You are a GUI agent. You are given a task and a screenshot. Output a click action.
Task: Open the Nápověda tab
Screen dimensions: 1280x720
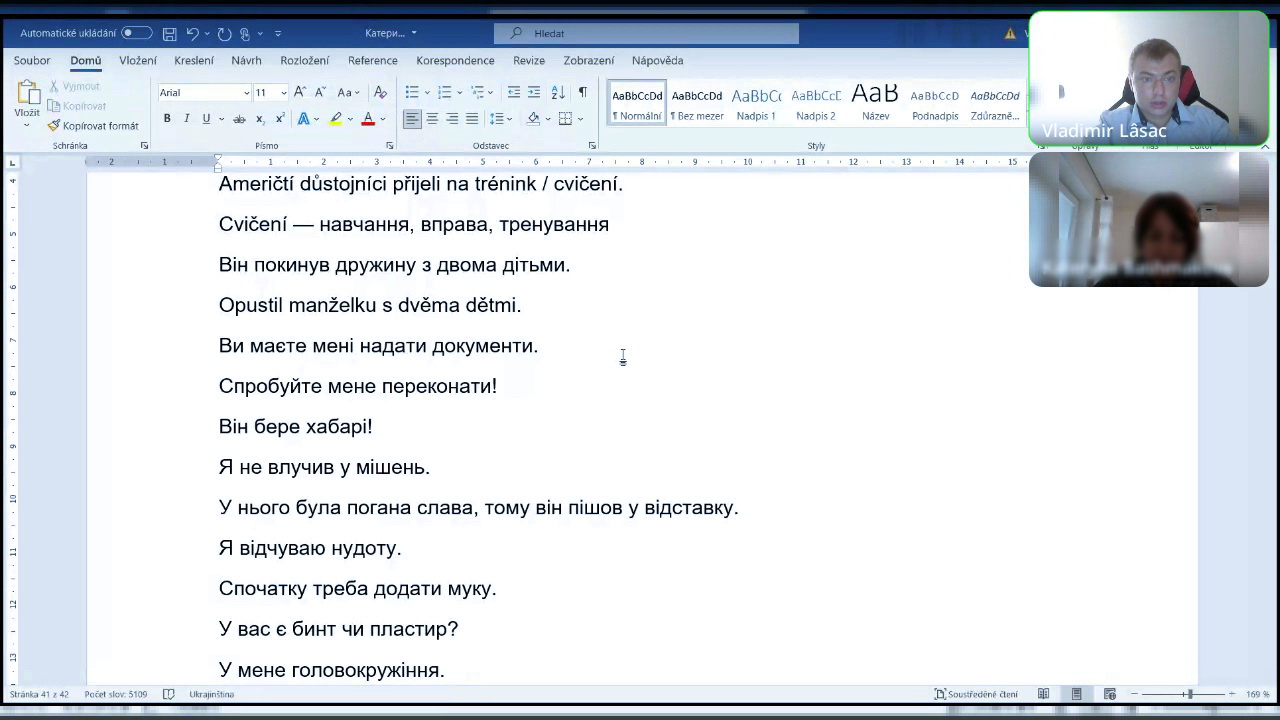[657, 60]
